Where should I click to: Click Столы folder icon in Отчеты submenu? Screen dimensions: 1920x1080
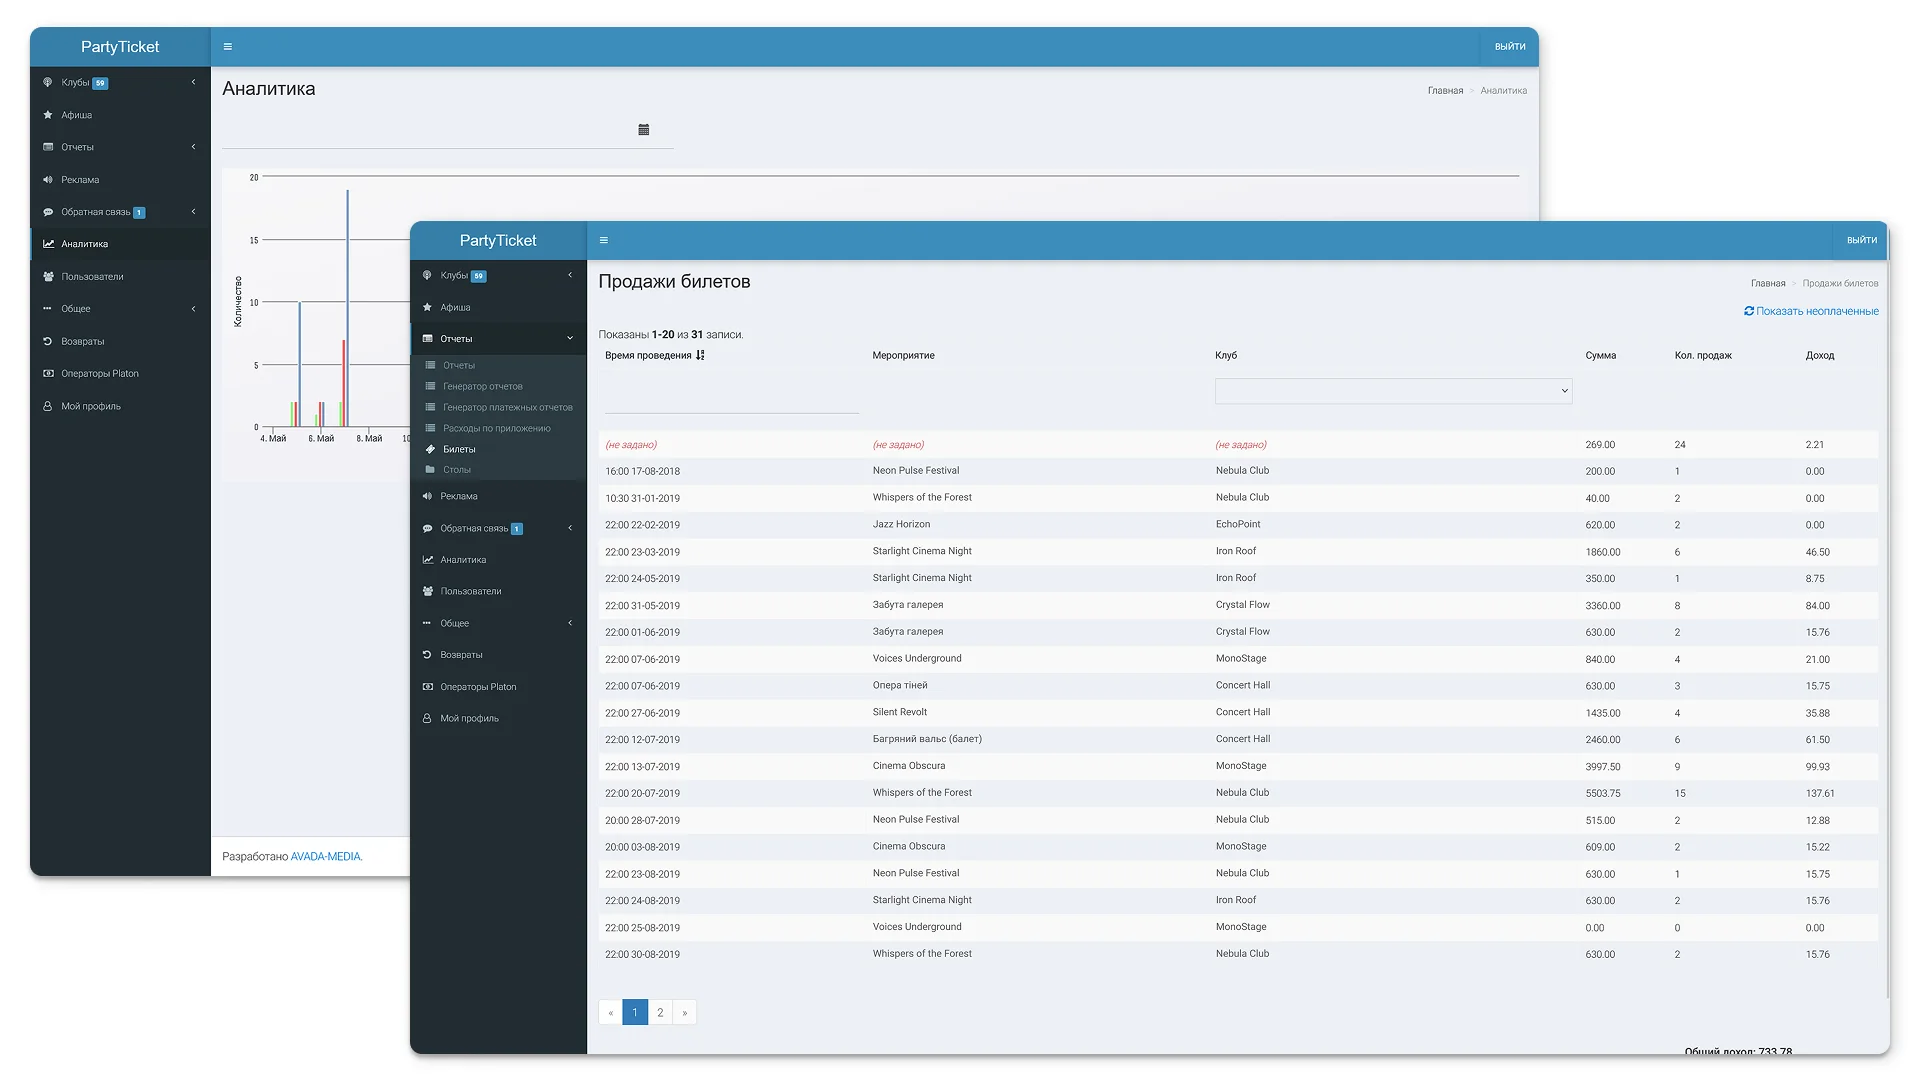[x=430, y=469]
